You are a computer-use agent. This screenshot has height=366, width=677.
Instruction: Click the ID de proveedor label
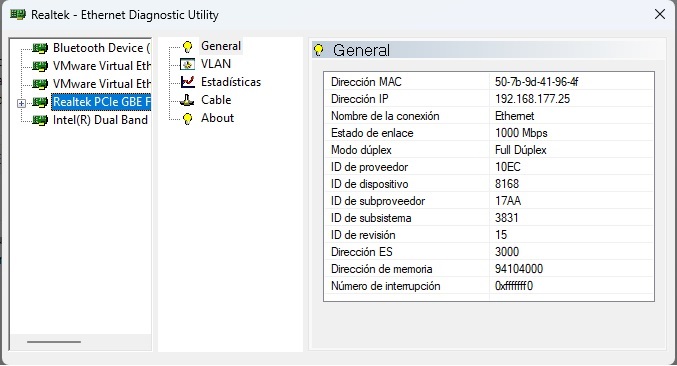(x=370, y=167)
